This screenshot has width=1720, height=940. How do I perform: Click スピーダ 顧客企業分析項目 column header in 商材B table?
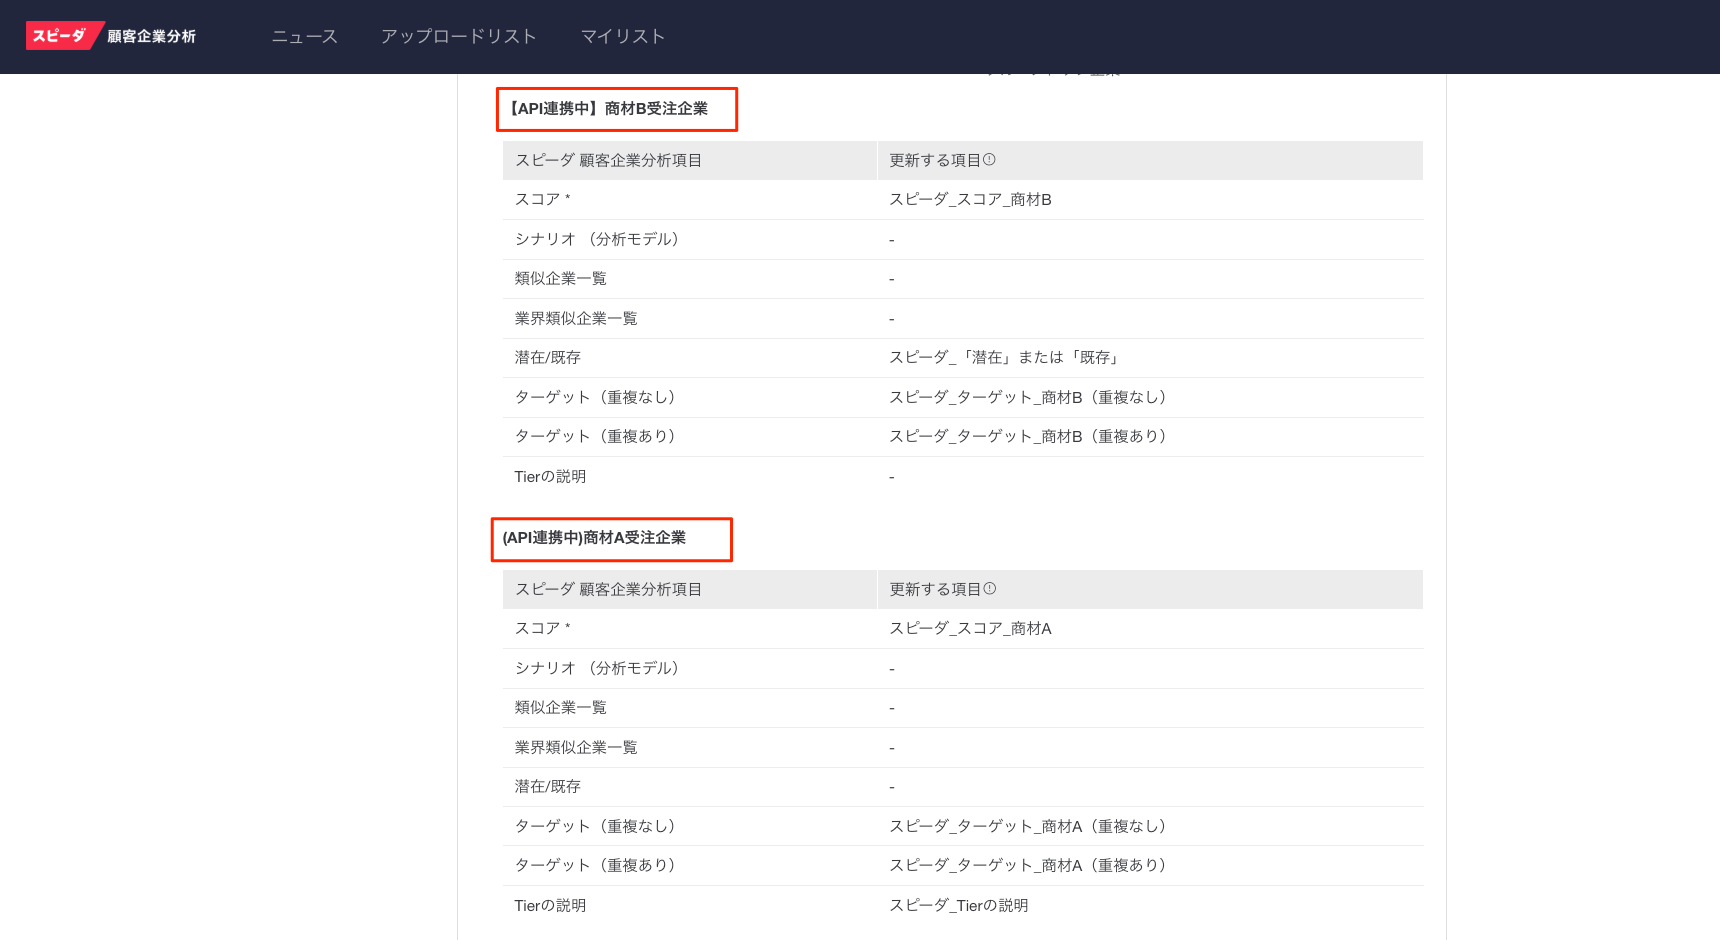pos(608,160)
